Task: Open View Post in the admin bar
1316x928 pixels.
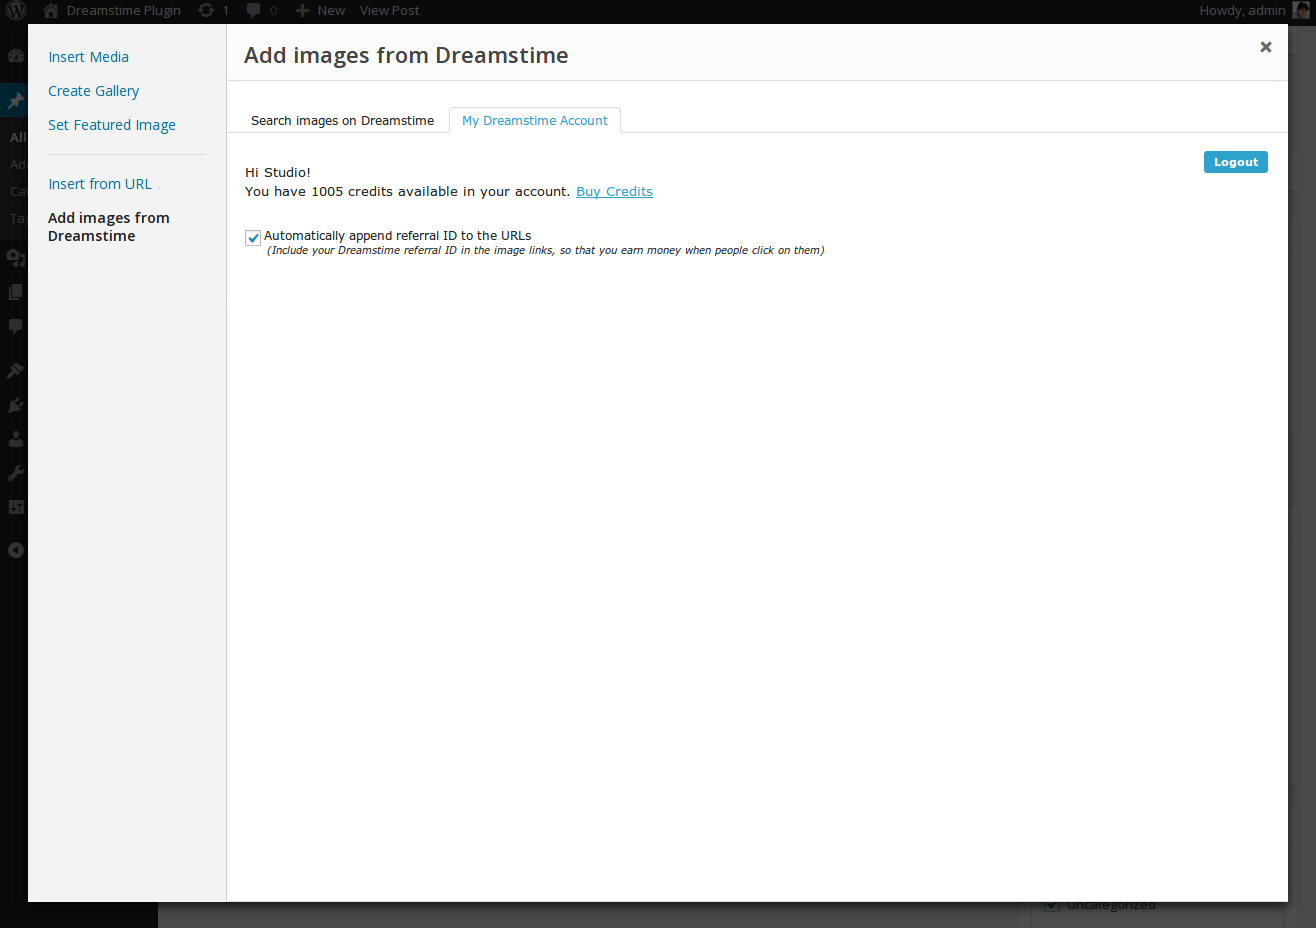Action: [390, 11]
